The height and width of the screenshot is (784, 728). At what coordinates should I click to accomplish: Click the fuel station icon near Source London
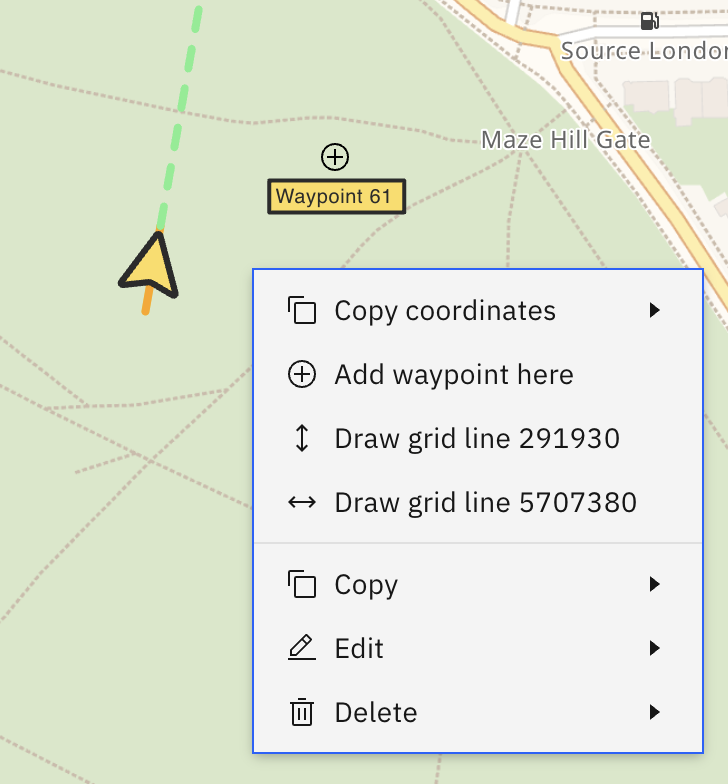650,21
